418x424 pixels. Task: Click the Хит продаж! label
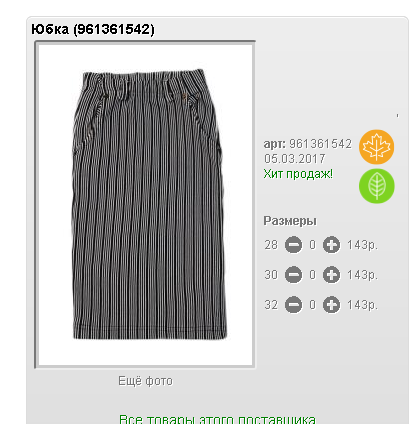(298, 174)
